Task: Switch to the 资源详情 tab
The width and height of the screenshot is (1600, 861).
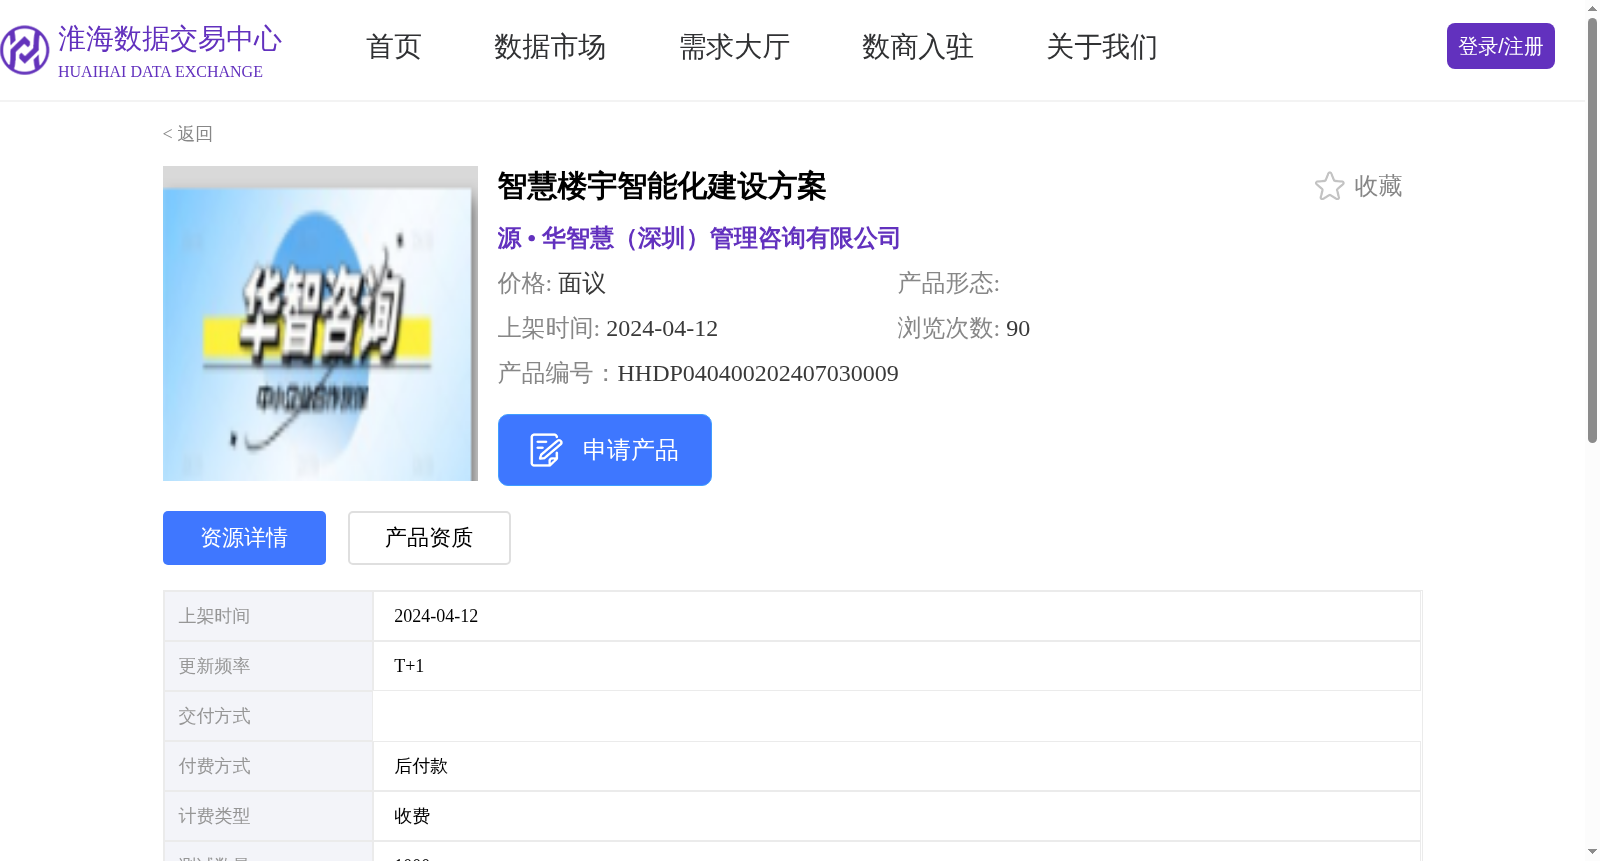Action: click(x=244, y=538)
